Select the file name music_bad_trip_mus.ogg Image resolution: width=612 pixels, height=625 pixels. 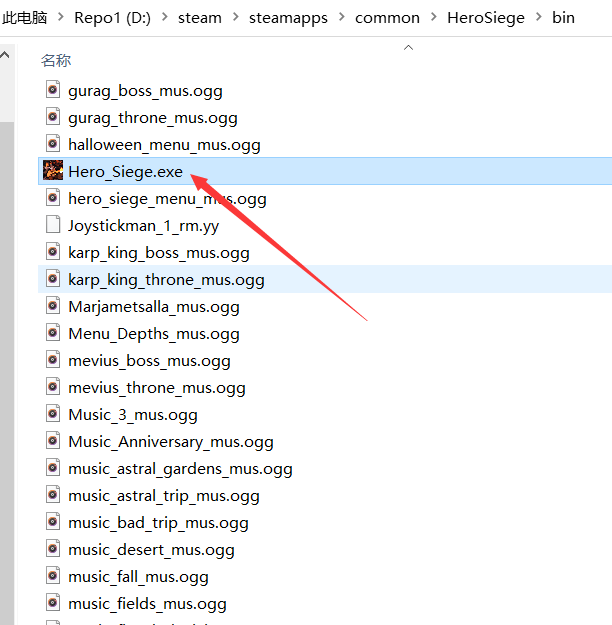158,523
